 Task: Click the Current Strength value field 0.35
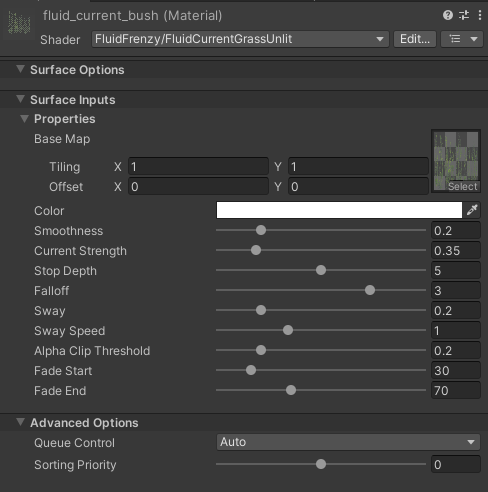[456, 250]
